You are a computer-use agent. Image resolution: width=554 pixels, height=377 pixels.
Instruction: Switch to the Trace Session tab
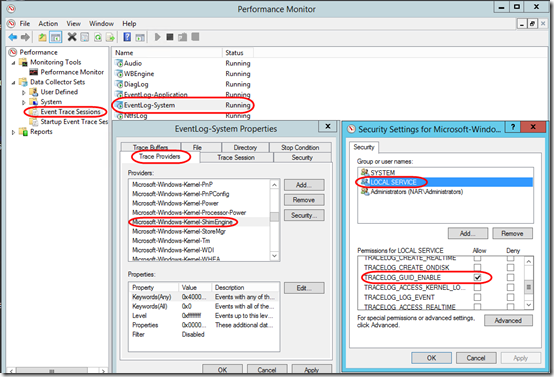click(236, 157)
